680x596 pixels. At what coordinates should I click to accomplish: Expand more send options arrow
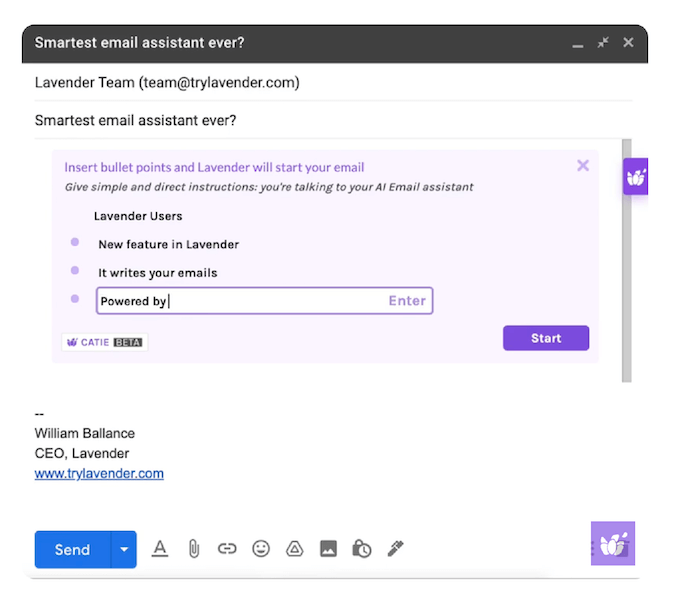(x=124, y=550)
